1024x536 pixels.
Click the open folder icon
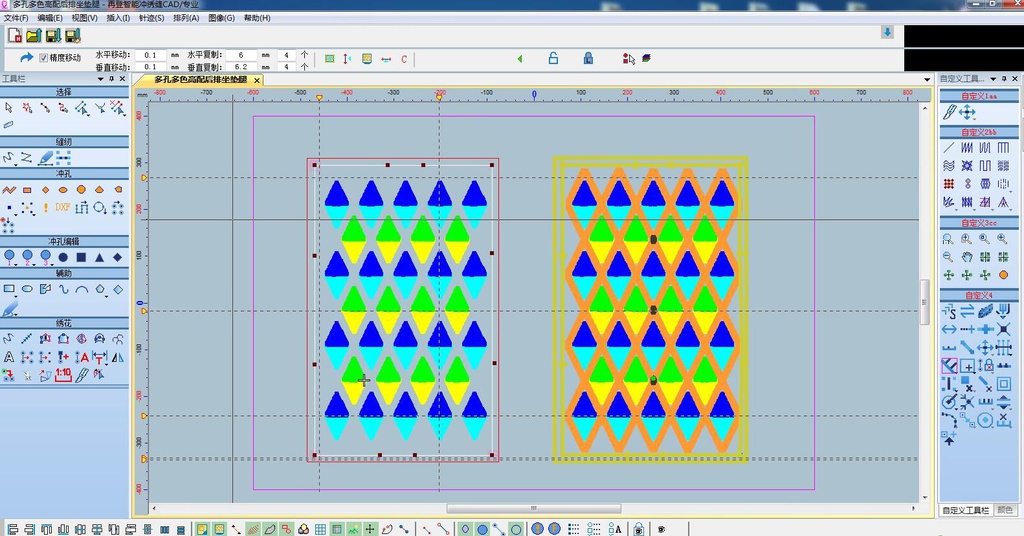33,36
